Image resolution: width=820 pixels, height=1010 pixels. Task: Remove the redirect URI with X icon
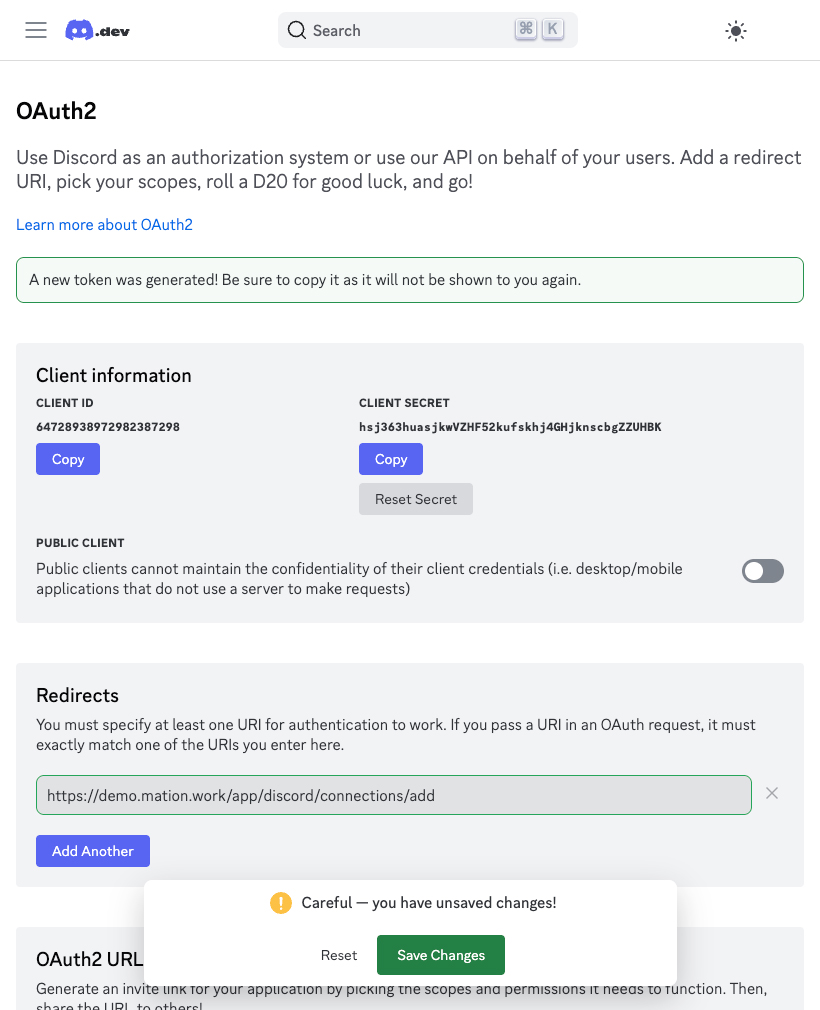pos(772,794)
